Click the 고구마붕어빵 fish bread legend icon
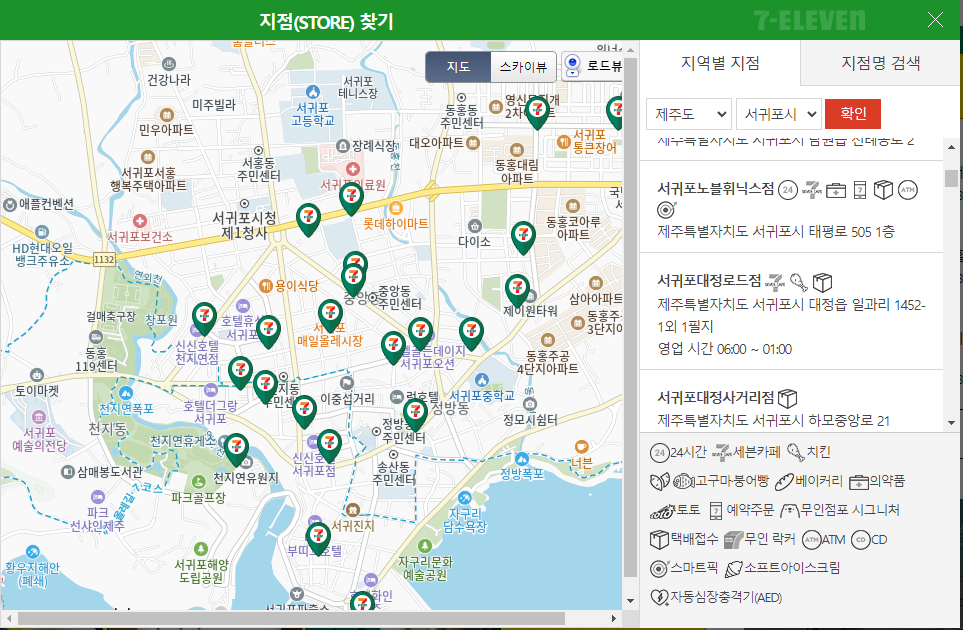The image size is (963, 630). 684,481
